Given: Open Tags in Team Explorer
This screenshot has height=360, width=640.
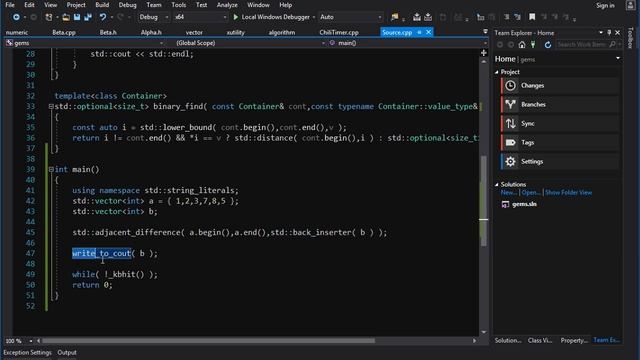Looking at the screenshot, I should [560, 142].
